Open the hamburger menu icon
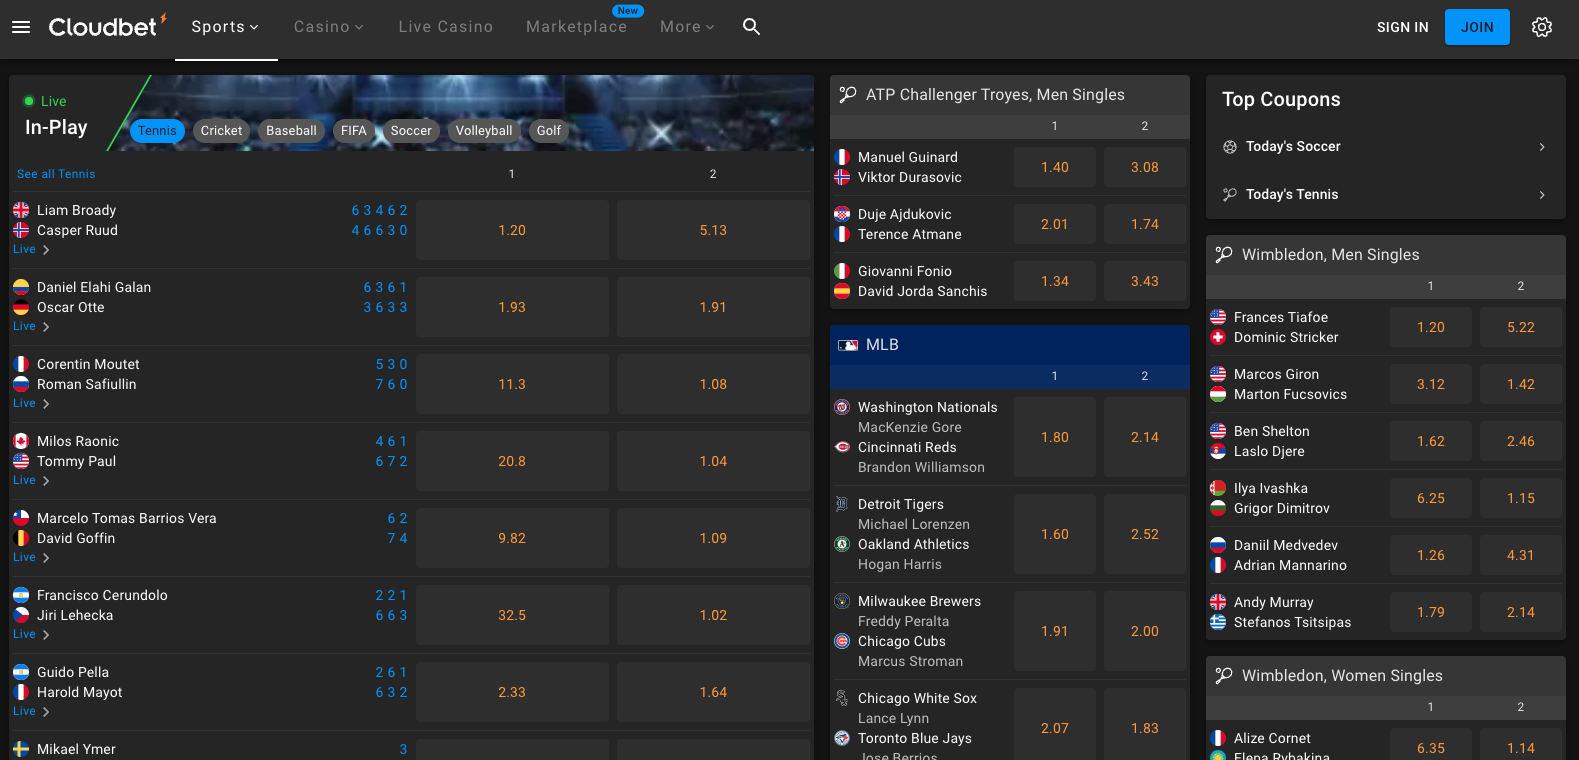The image size is (1579, 760). [x=21, y=27]
